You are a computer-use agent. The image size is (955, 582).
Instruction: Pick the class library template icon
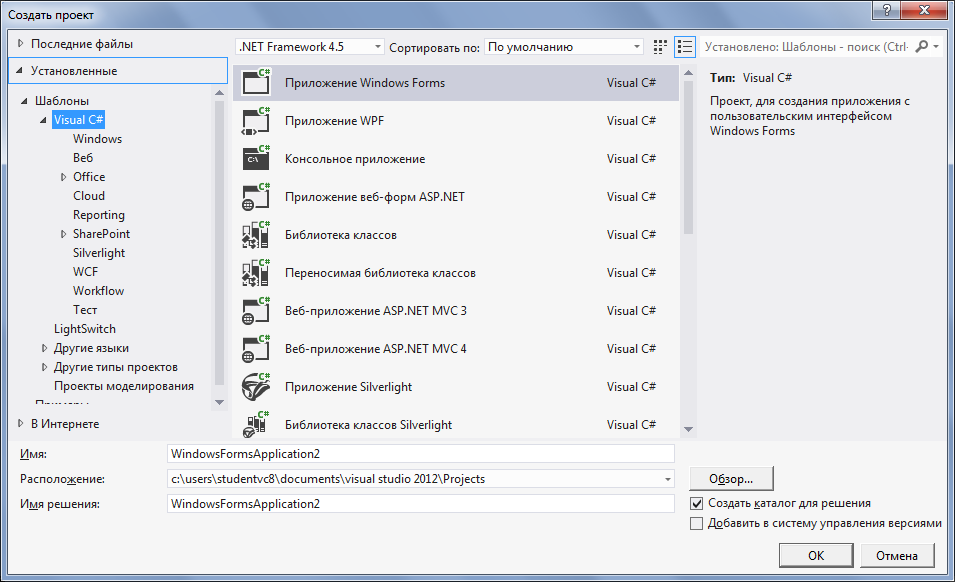tap(256, 235)
